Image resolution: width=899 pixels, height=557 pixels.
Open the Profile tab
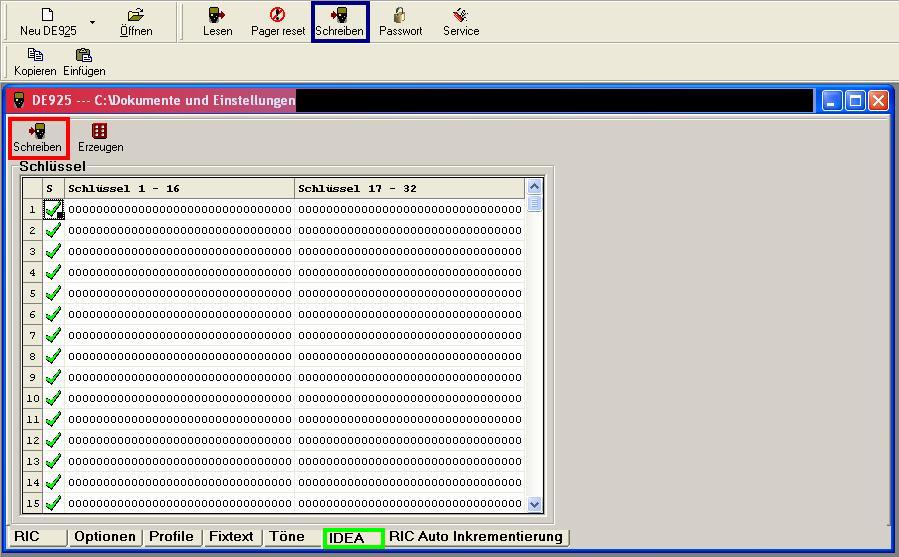coord(171,537)
